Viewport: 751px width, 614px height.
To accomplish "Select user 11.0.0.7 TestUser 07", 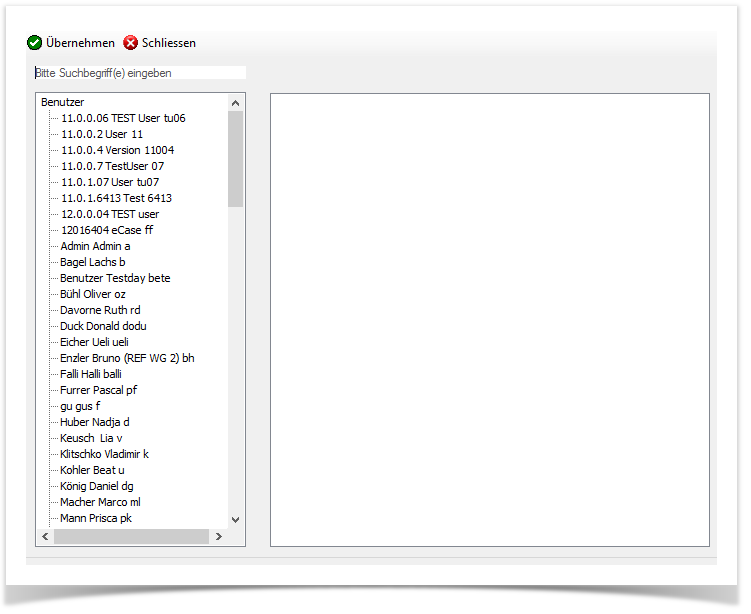I will [x=113, y=166].
